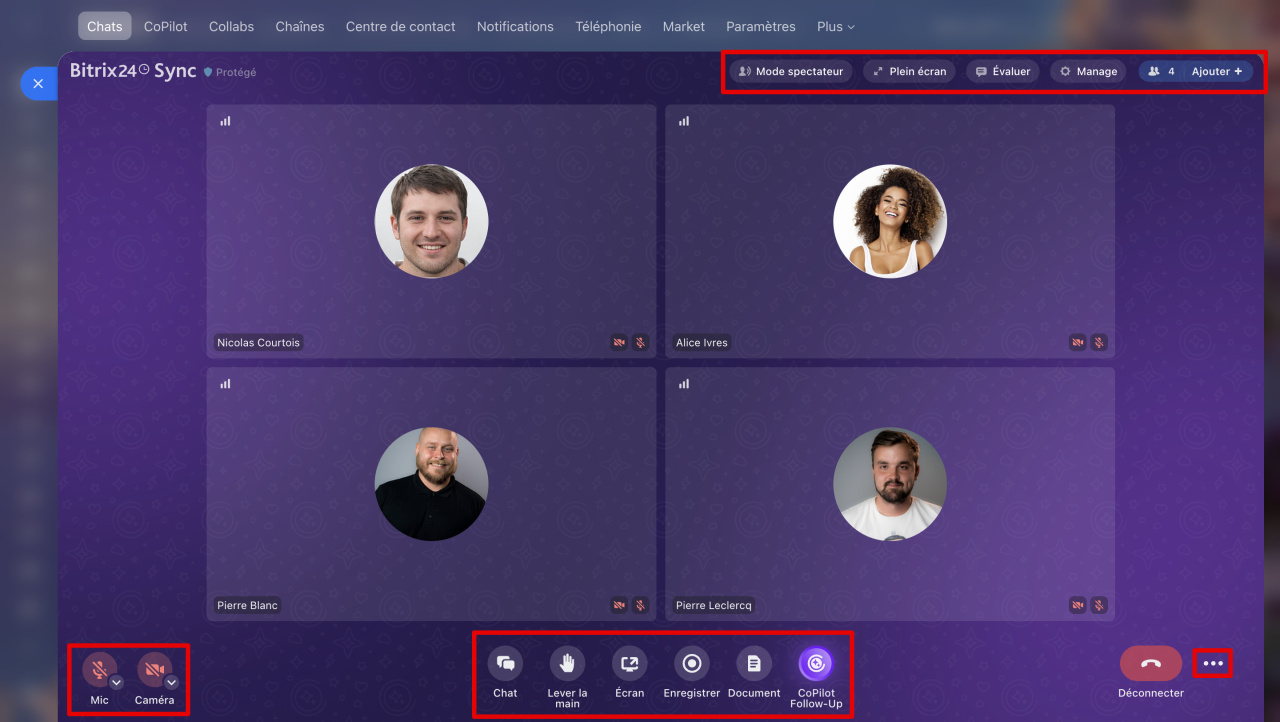This screenshot has width=1280, height=722.
Task: Close the call panel with X
Action: pyautogui.click(x=38, y=83)
